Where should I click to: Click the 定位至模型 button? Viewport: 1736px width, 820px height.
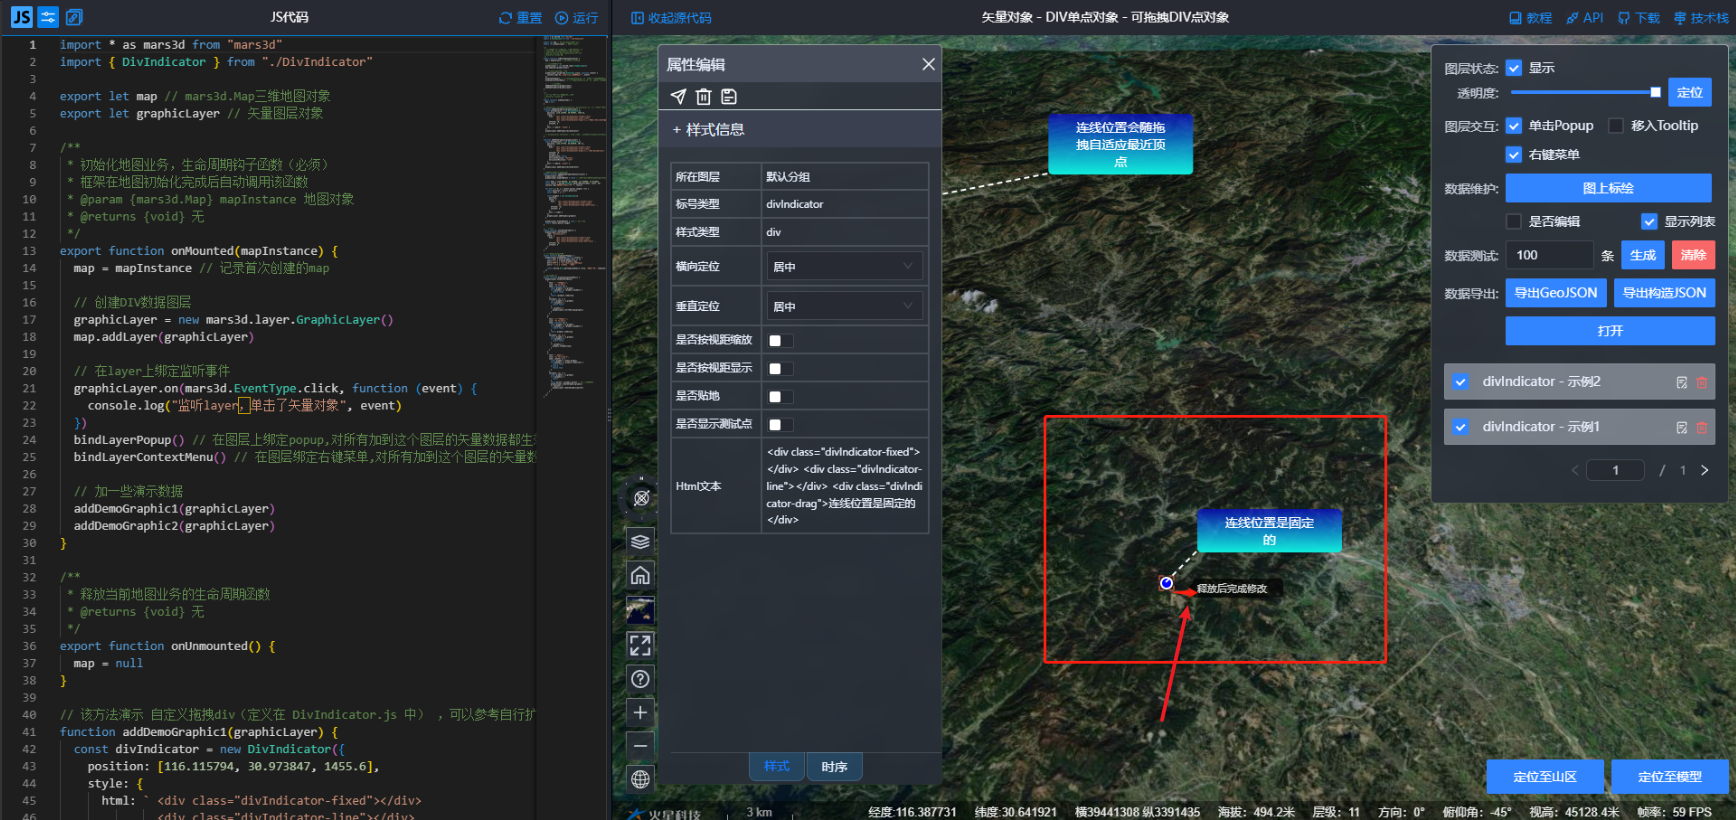pos(1670,776)
